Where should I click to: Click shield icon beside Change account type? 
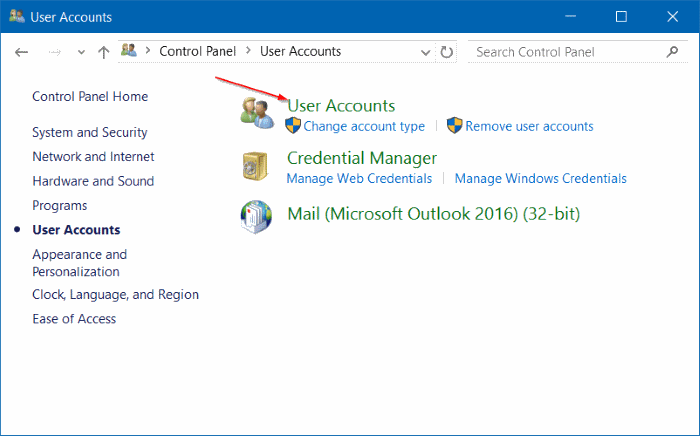(293, 125)
